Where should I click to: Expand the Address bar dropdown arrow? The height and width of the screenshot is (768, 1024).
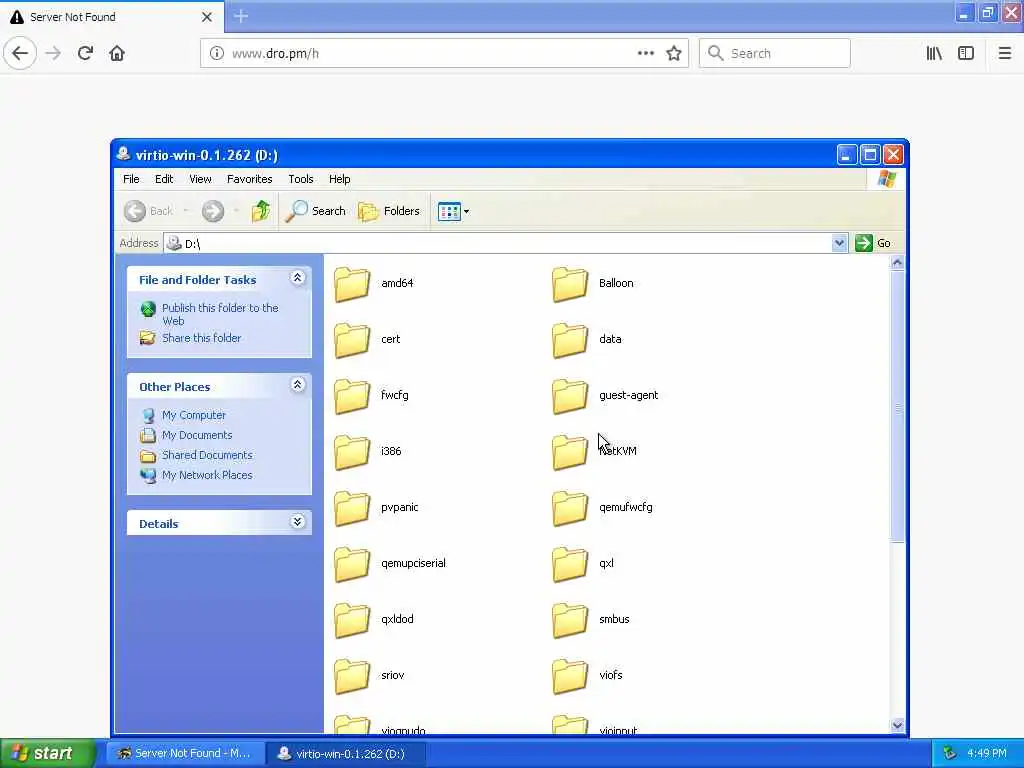coord(839,244)
